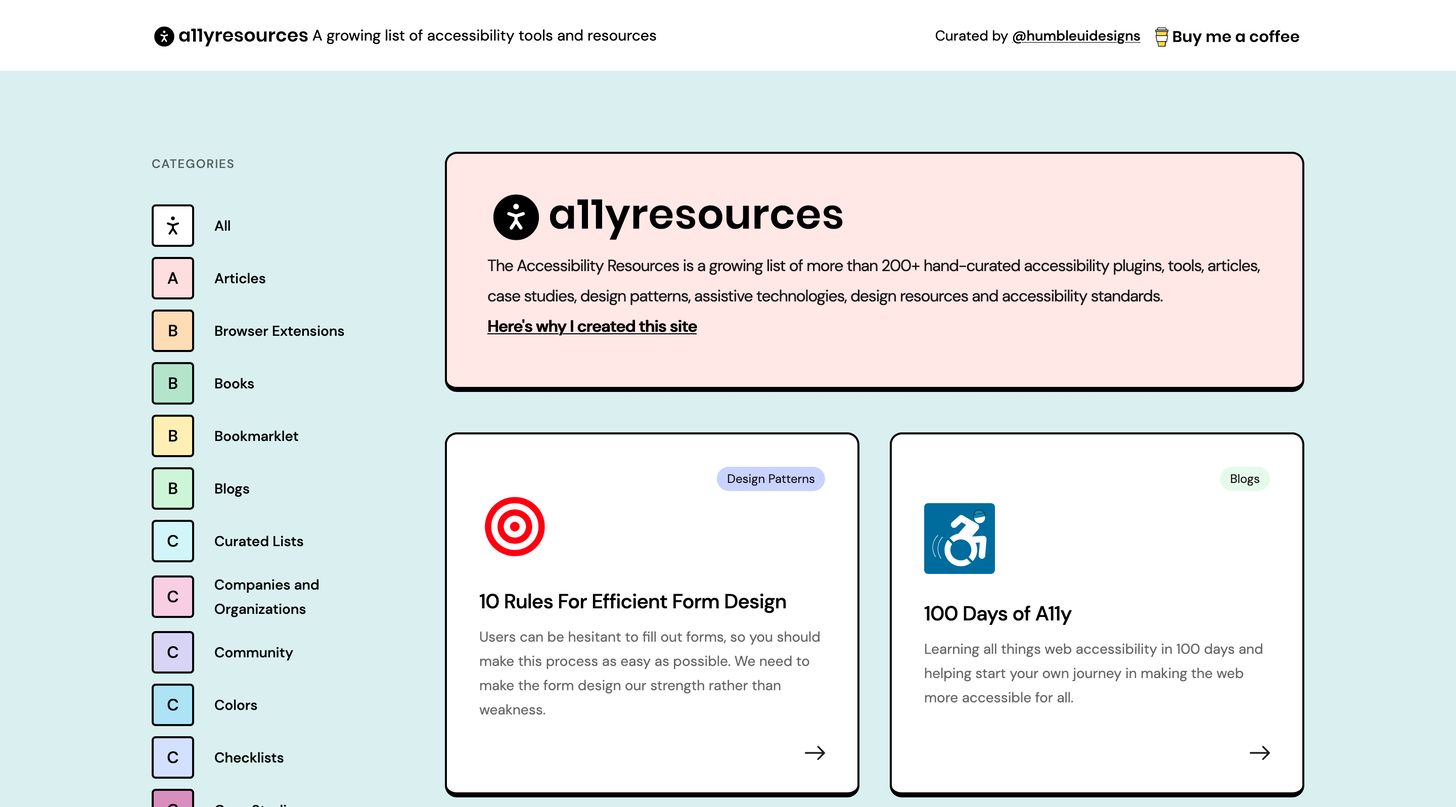Click the large a11yresources banner logo

668,216
